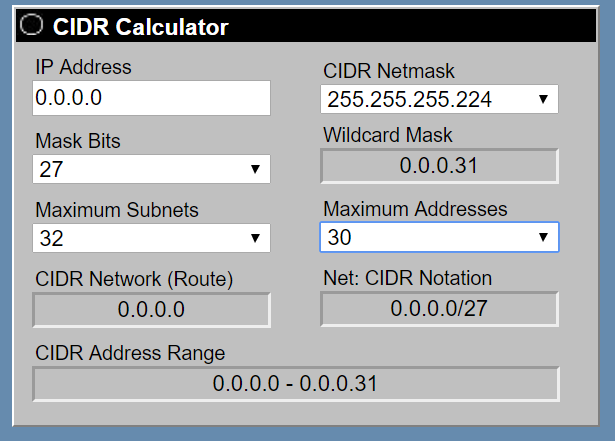This screenshot has height=441, width=615.
Task: Click the CIDR Address Range output field
Action: (x=295, y=383)
